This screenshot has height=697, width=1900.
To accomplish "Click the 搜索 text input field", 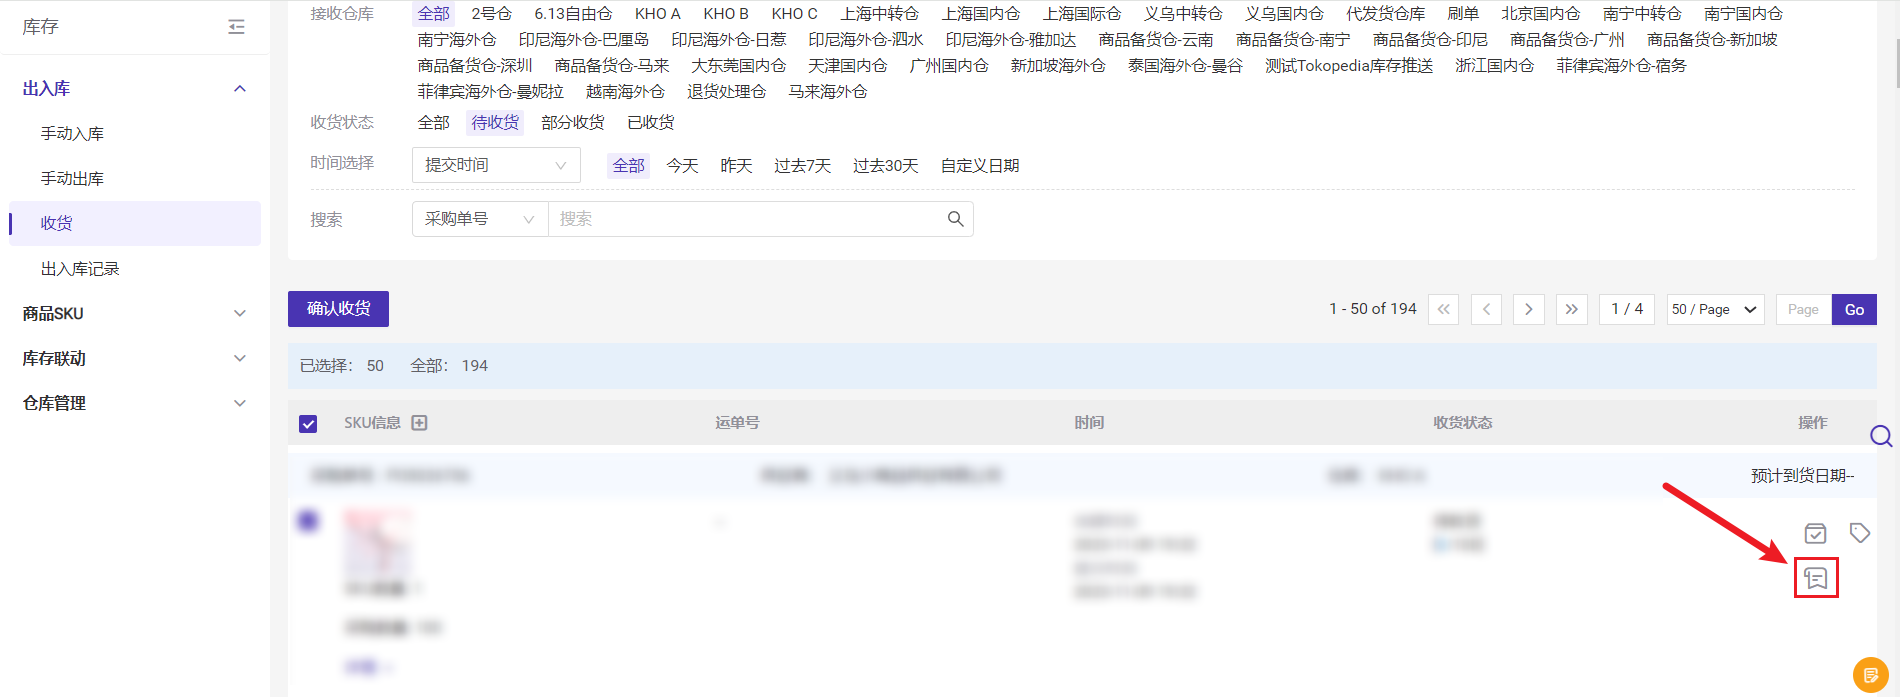I will pyautogui.click(x=745, y=219).
